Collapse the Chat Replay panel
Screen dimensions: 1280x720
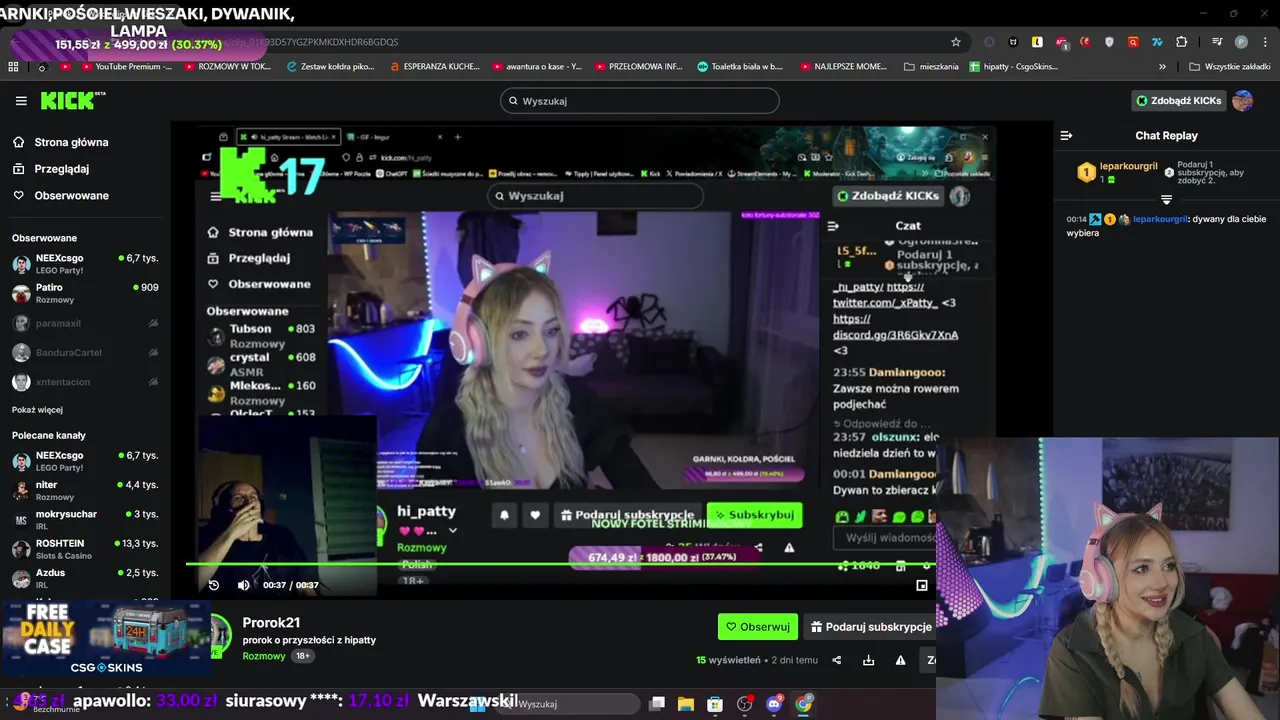tap(1066, 135)
